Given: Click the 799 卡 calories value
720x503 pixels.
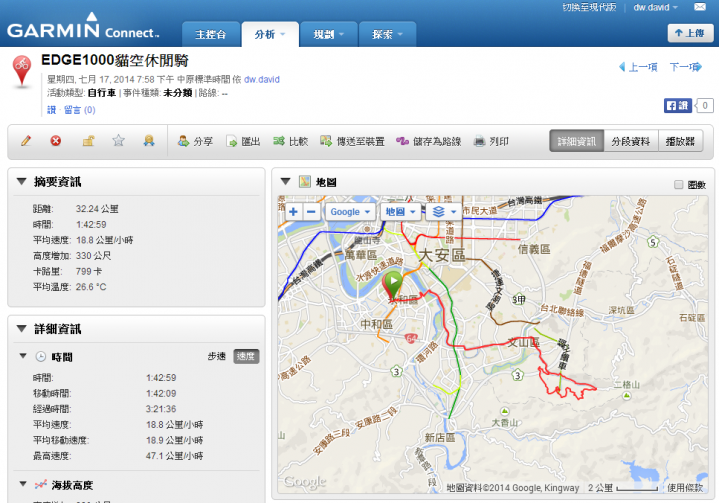Looking at the screenshot, I should coord(89,271).
